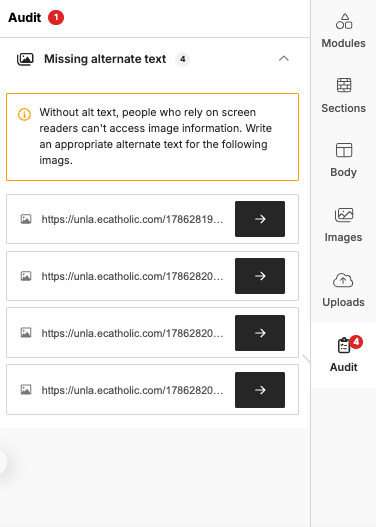Click the image icon in 17862819 row
Image resolution: width=376 pixels, height=527 pixels.
(26, 219)
